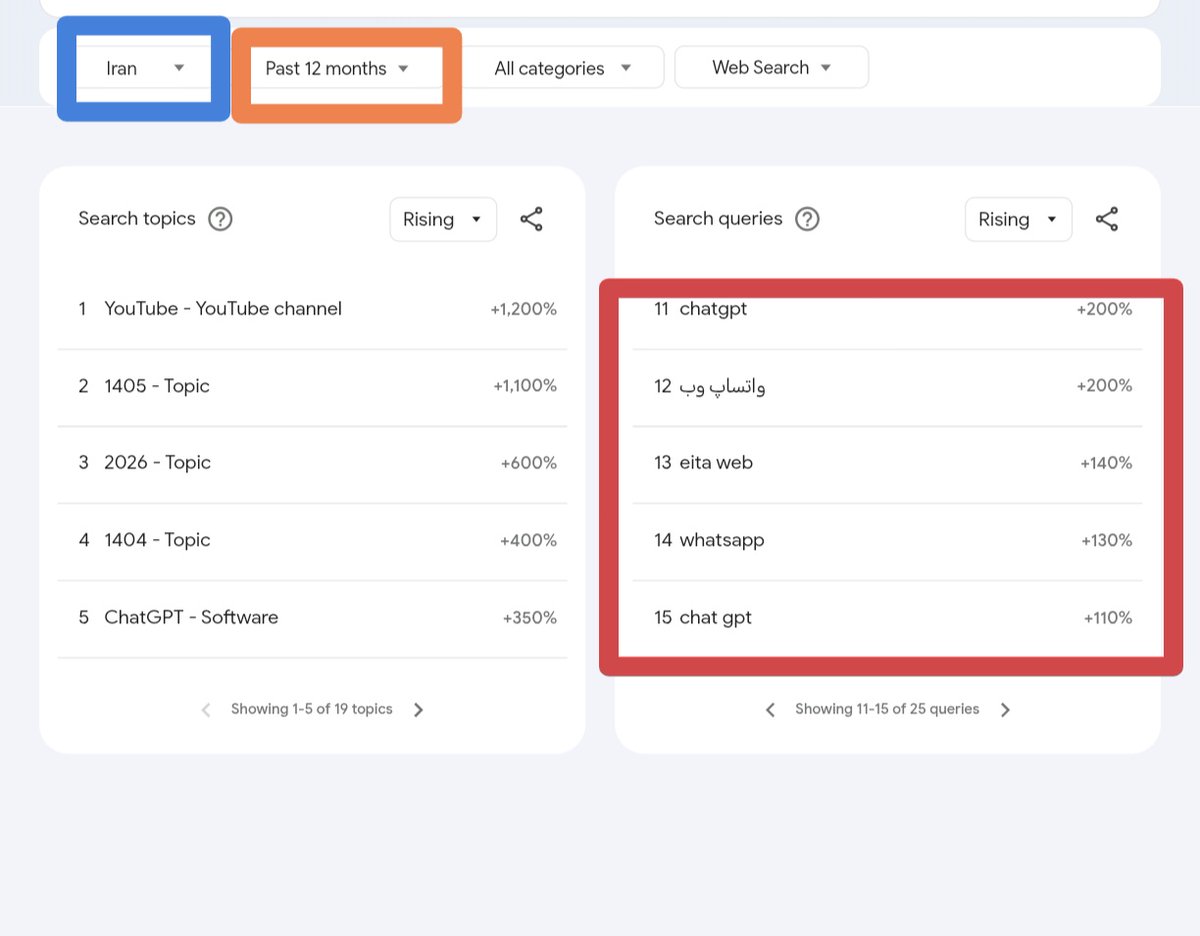This screenshot has height=936, width=1200.
Task: Click the +400% value for 1404
Action: click(529, 540)
